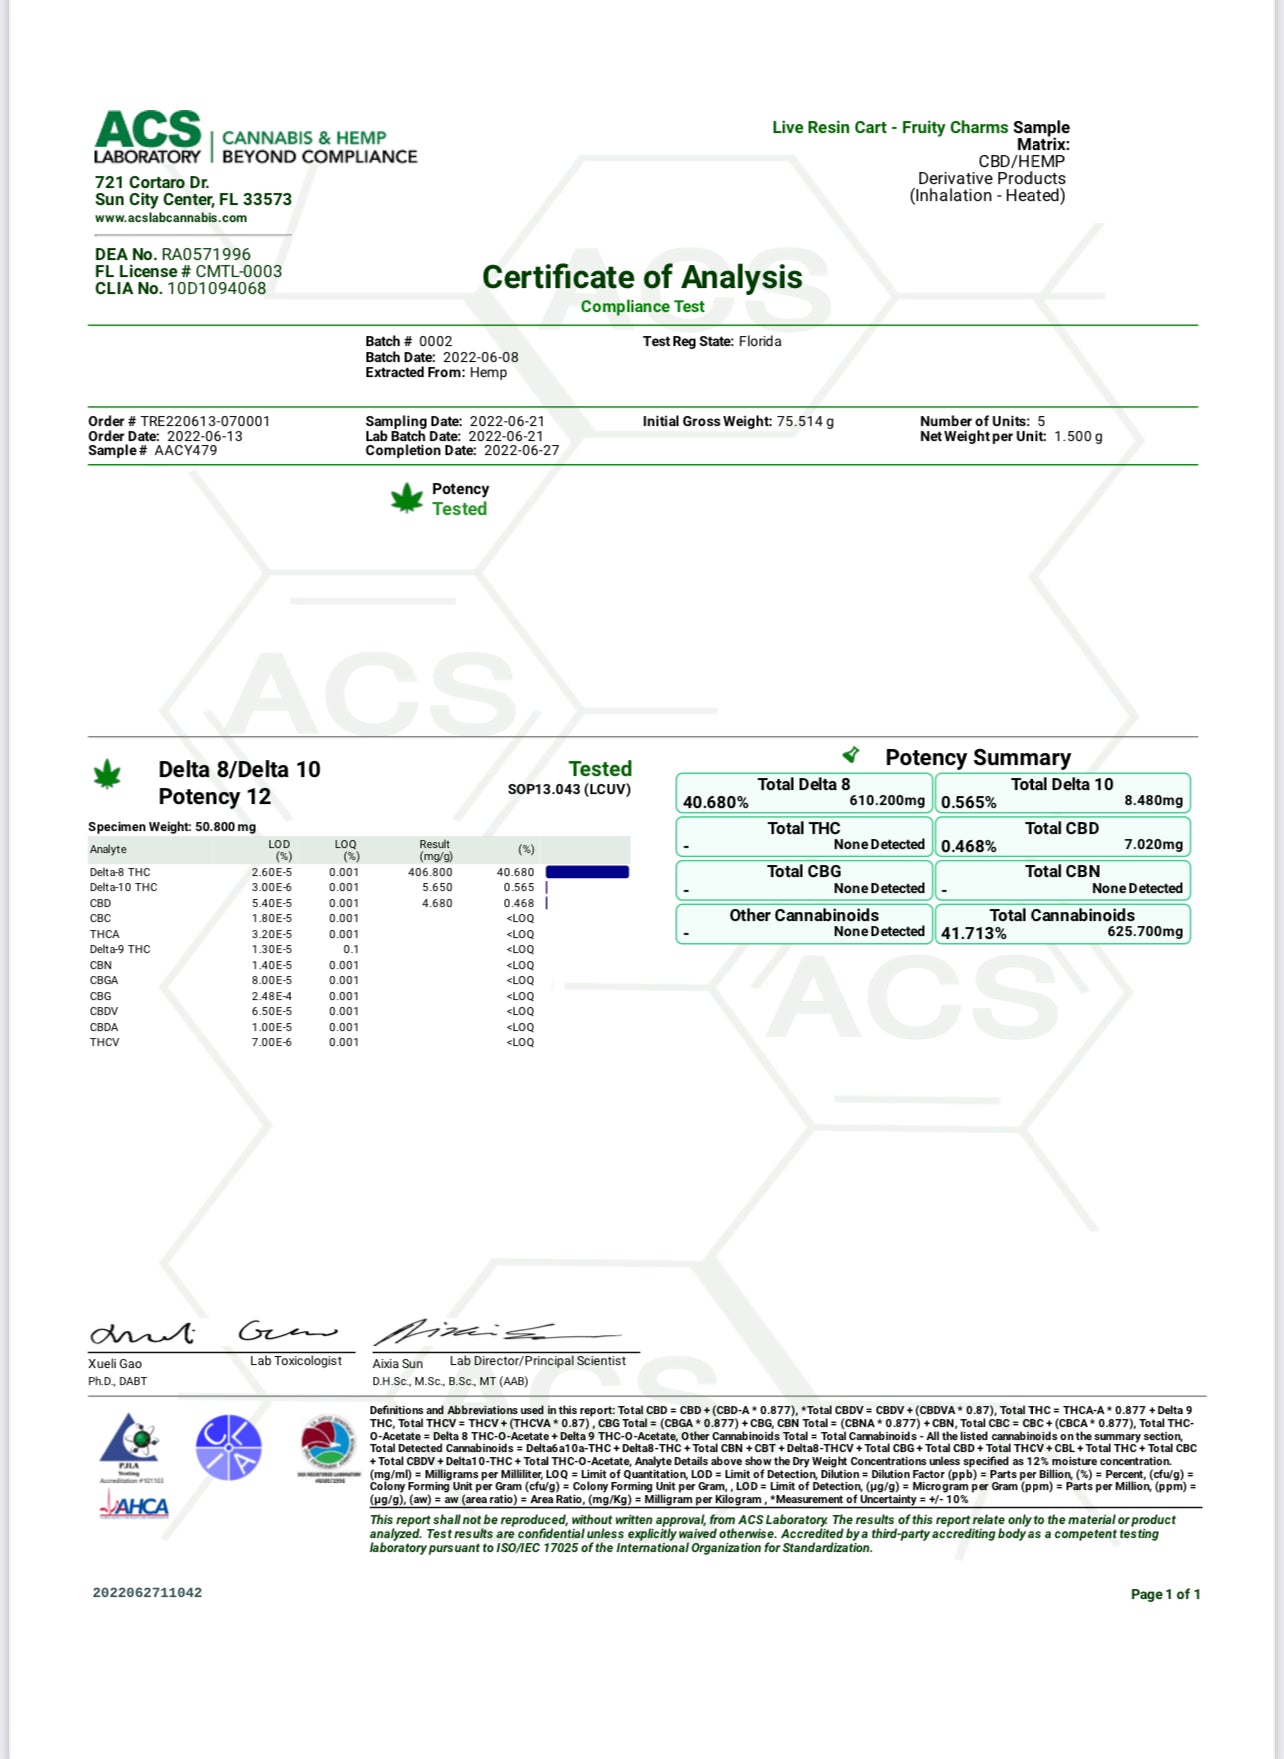Click the Page 1 of 1 label
The width and height of the screenshot is (1284, 1759).
tap(1165, 1594)
